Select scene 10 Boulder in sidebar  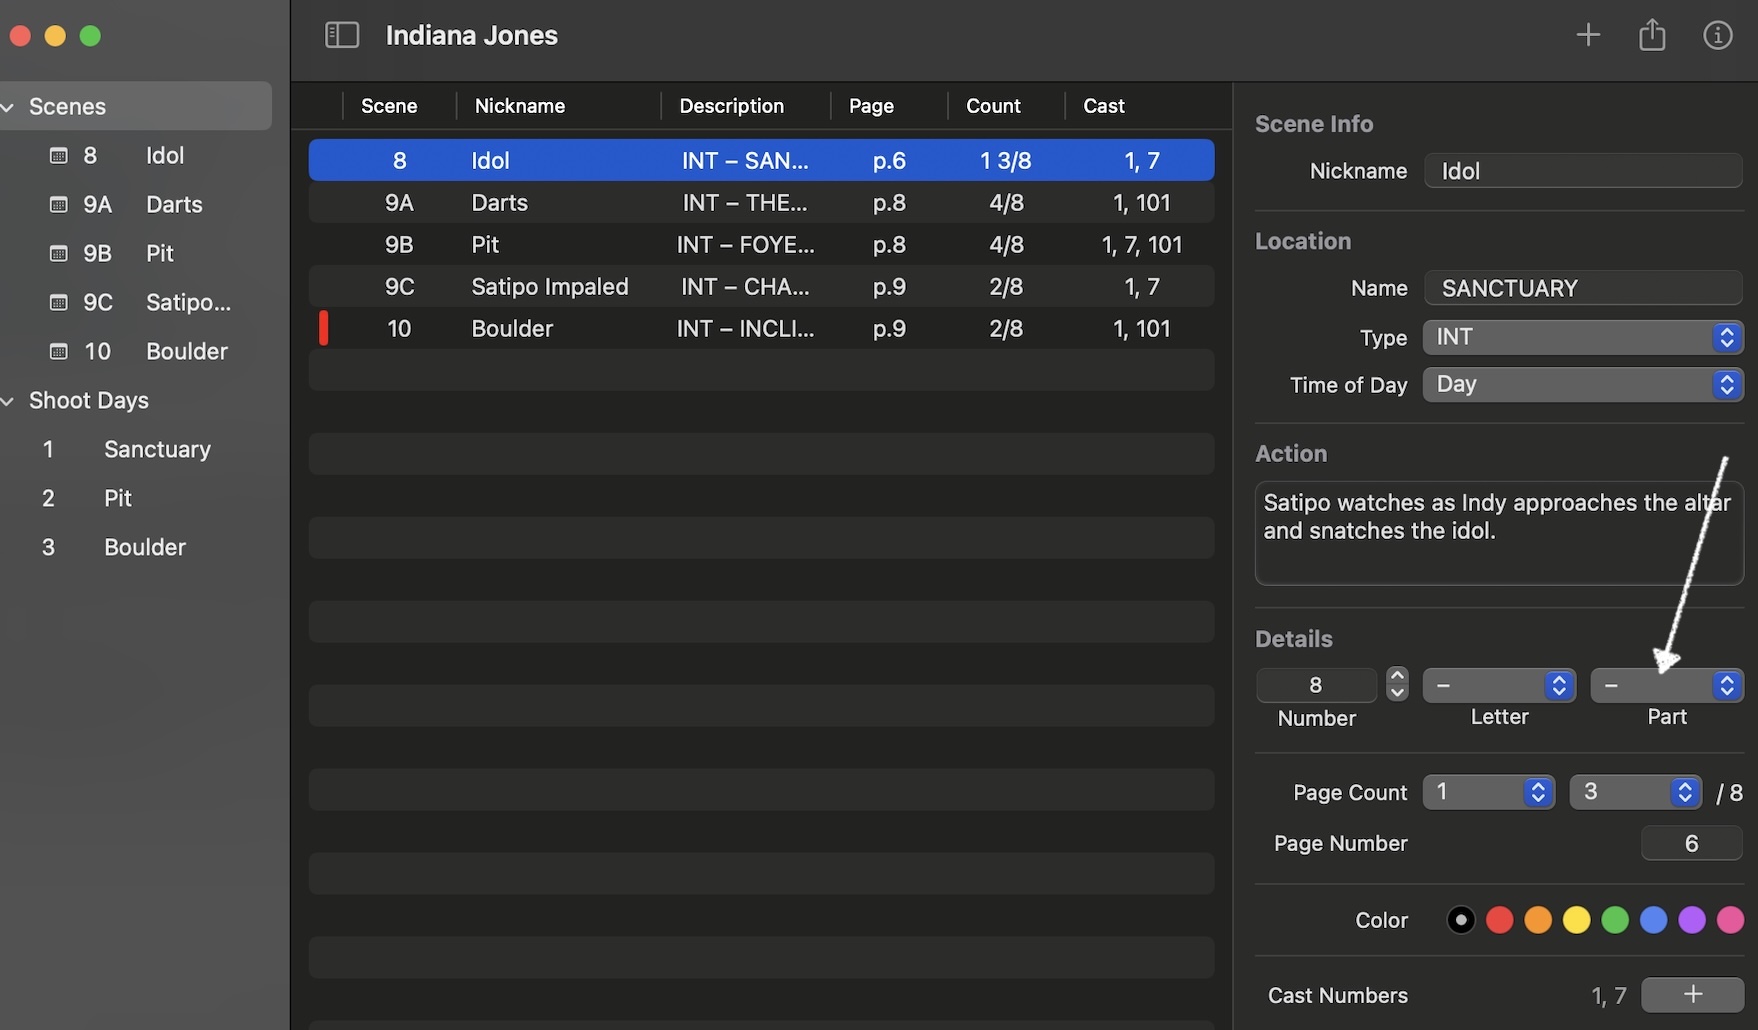click(136, 352)
